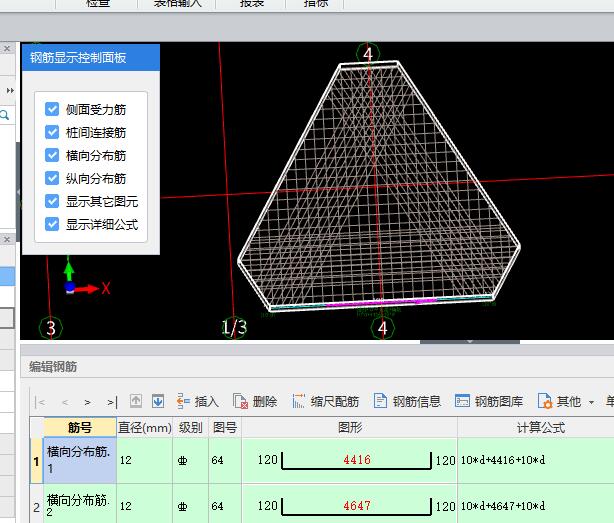Go to previous rebar record

[65, 402]
